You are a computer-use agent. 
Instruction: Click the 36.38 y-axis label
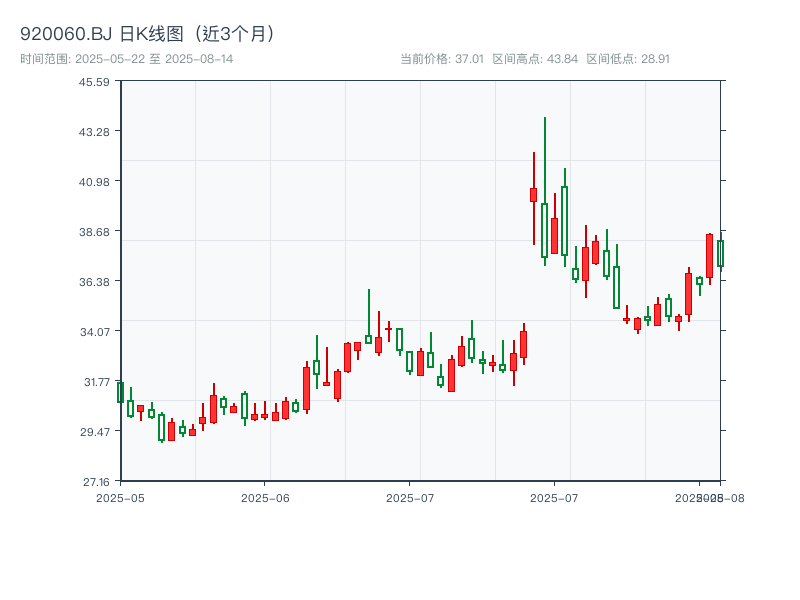pos(95,282)
